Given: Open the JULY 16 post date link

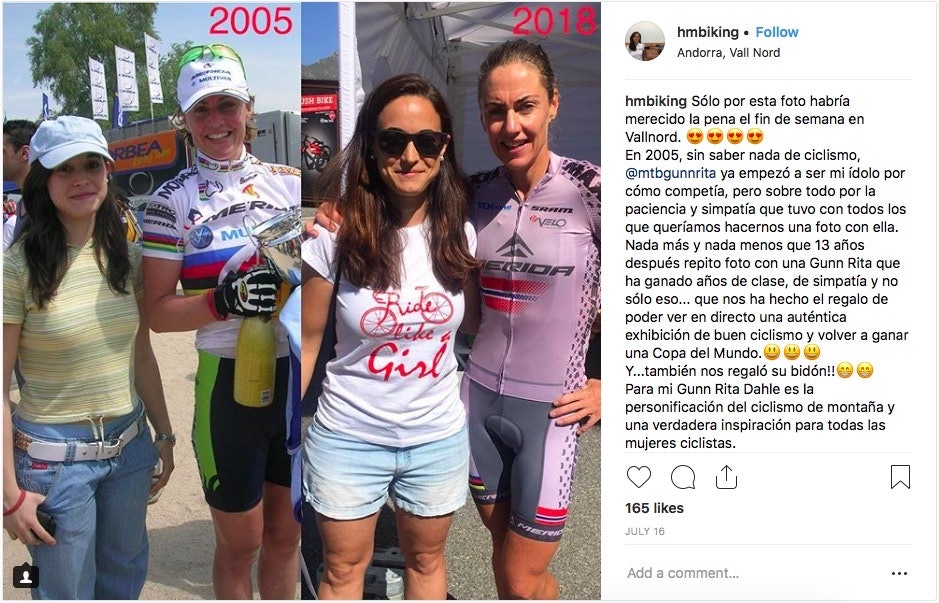Looking at the screenshot, I should pyautogui.click(x=644, y=531).
